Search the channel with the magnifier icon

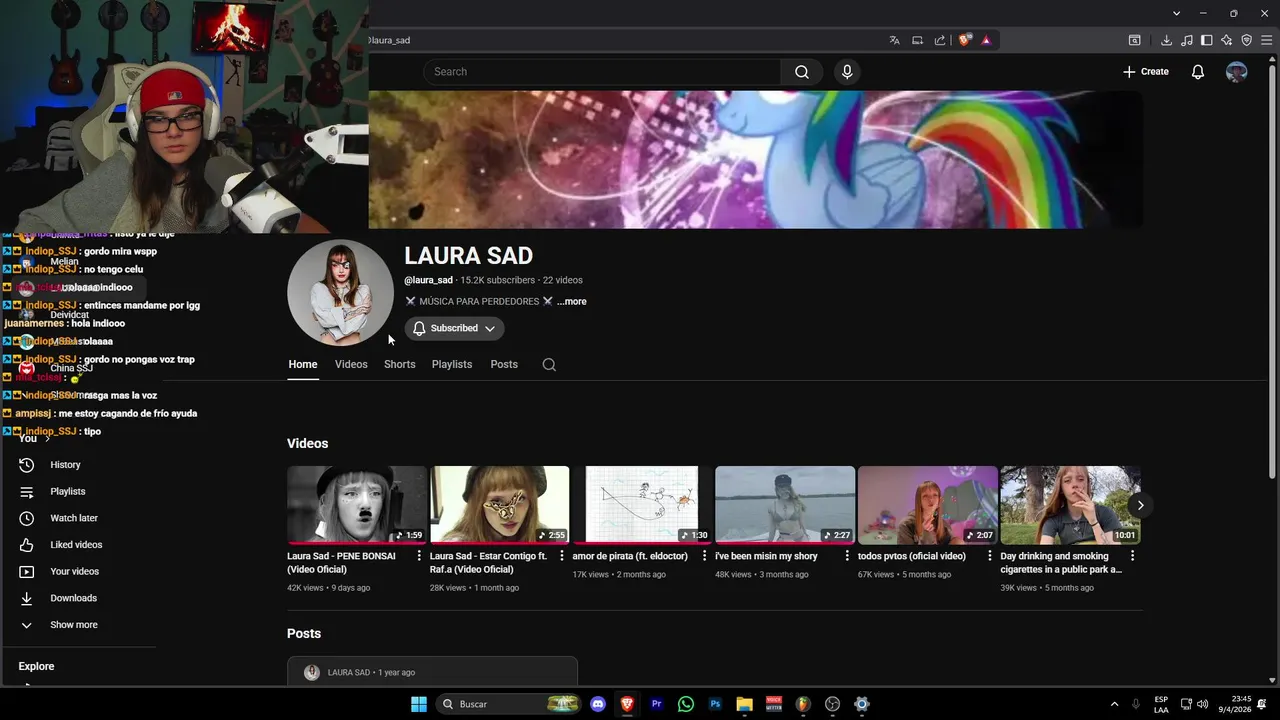549,365
